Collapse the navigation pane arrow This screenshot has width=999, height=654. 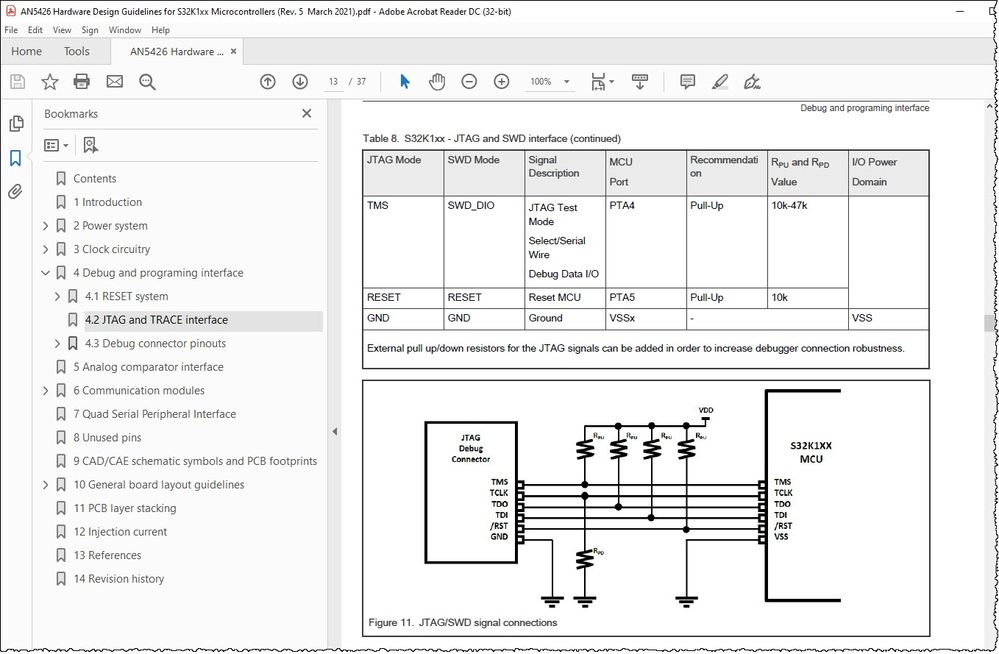(334, 432)
